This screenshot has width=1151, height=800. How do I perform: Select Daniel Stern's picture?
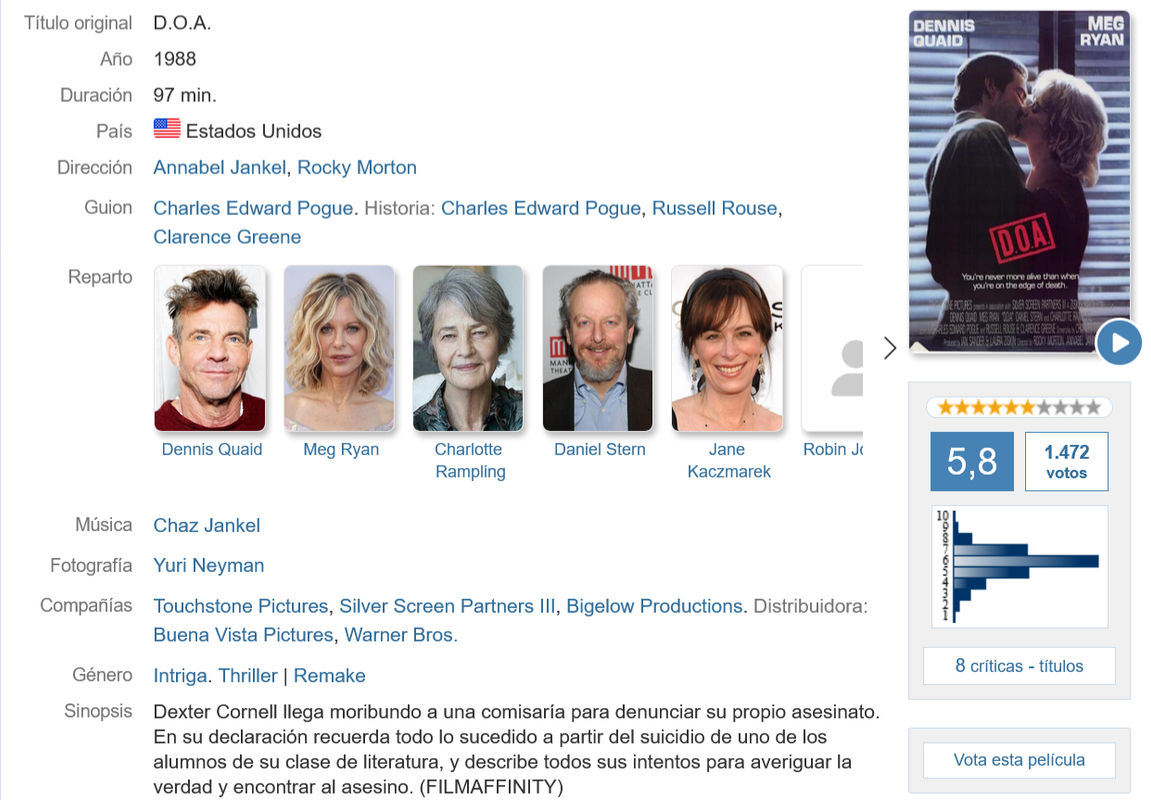point(598,348)
